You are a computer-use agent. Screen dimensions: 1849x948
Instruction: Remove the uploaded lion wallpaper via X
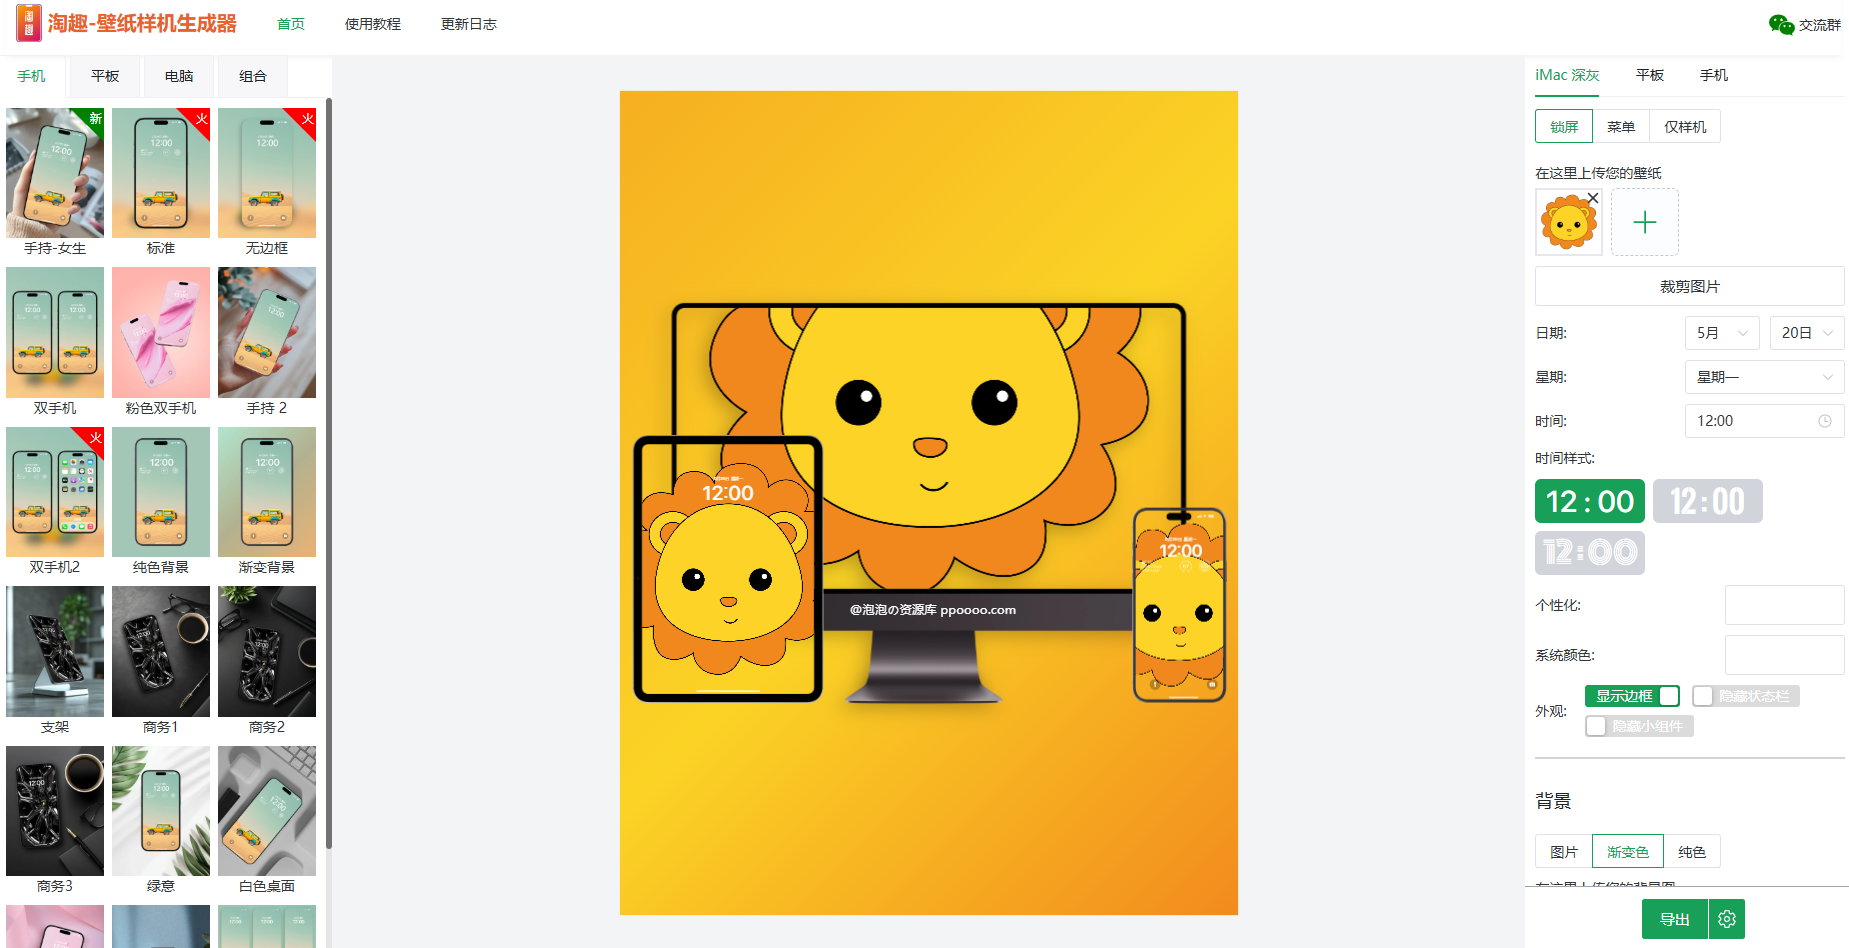[1593, 198]
